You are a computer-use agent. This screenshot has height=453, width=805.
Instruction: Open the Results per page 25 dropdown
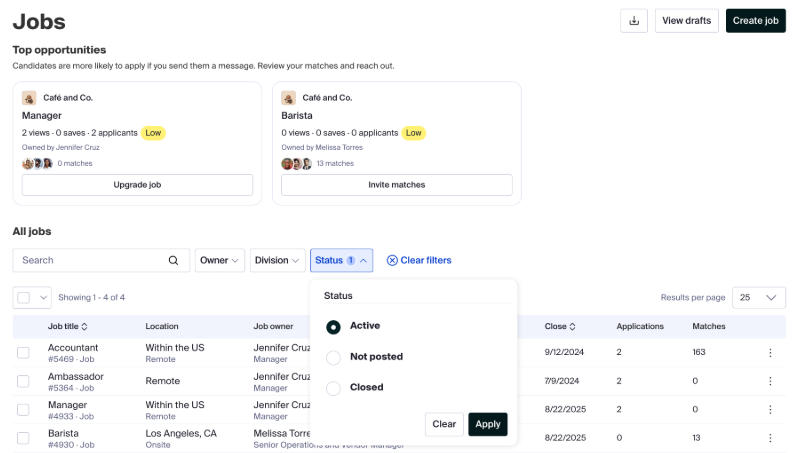point(758,297)
